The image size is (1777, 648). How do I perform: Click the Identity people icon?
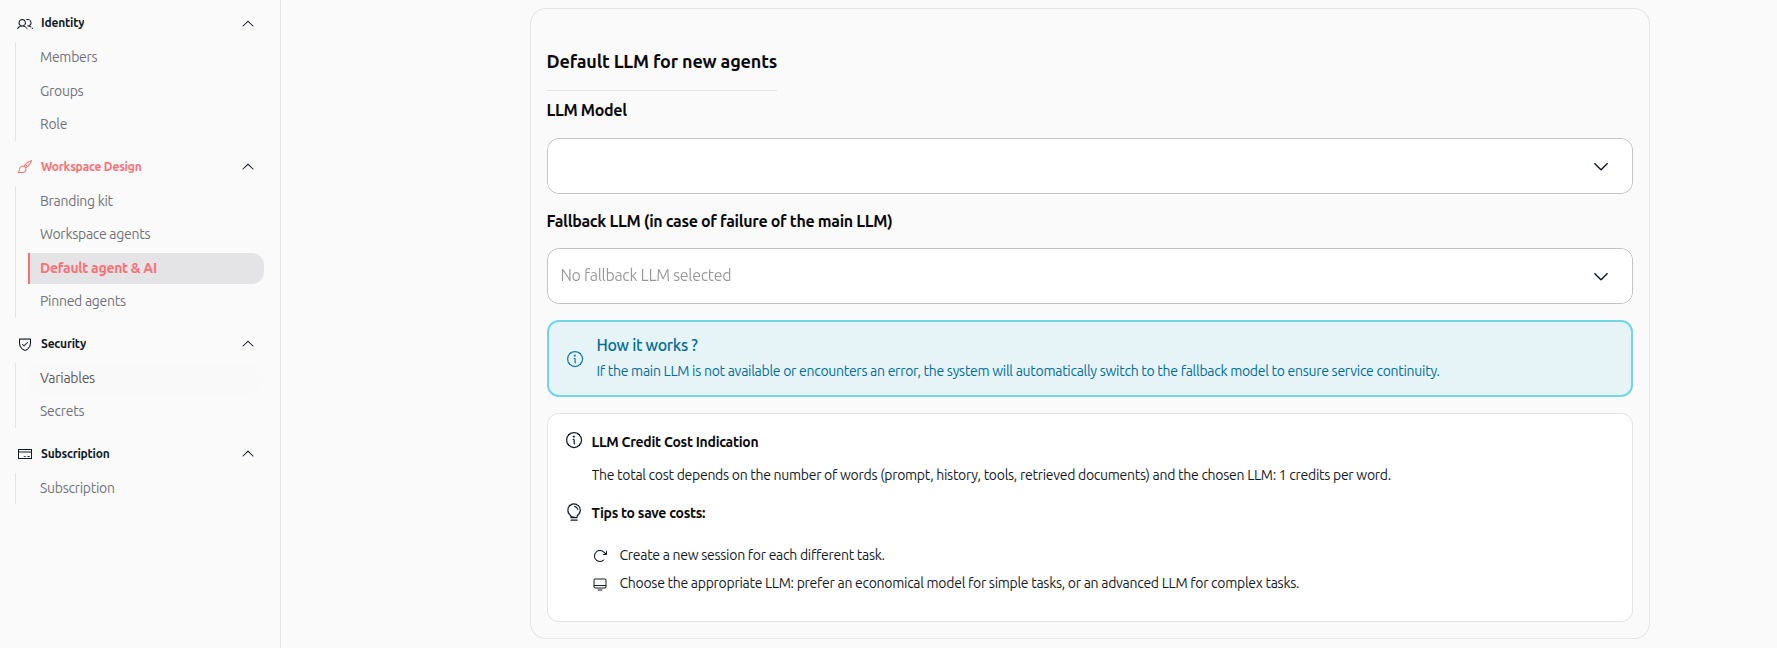(25, 23)
